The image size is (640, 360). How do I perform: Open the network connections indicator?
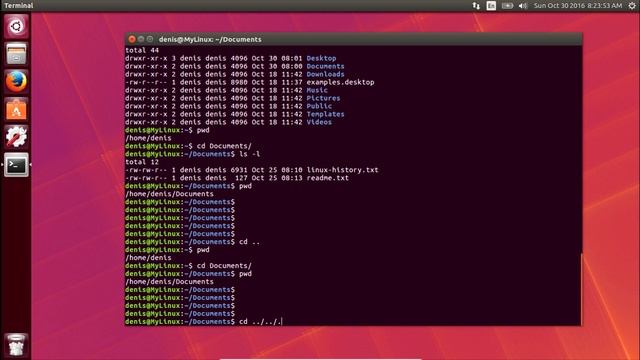(476, 6)
